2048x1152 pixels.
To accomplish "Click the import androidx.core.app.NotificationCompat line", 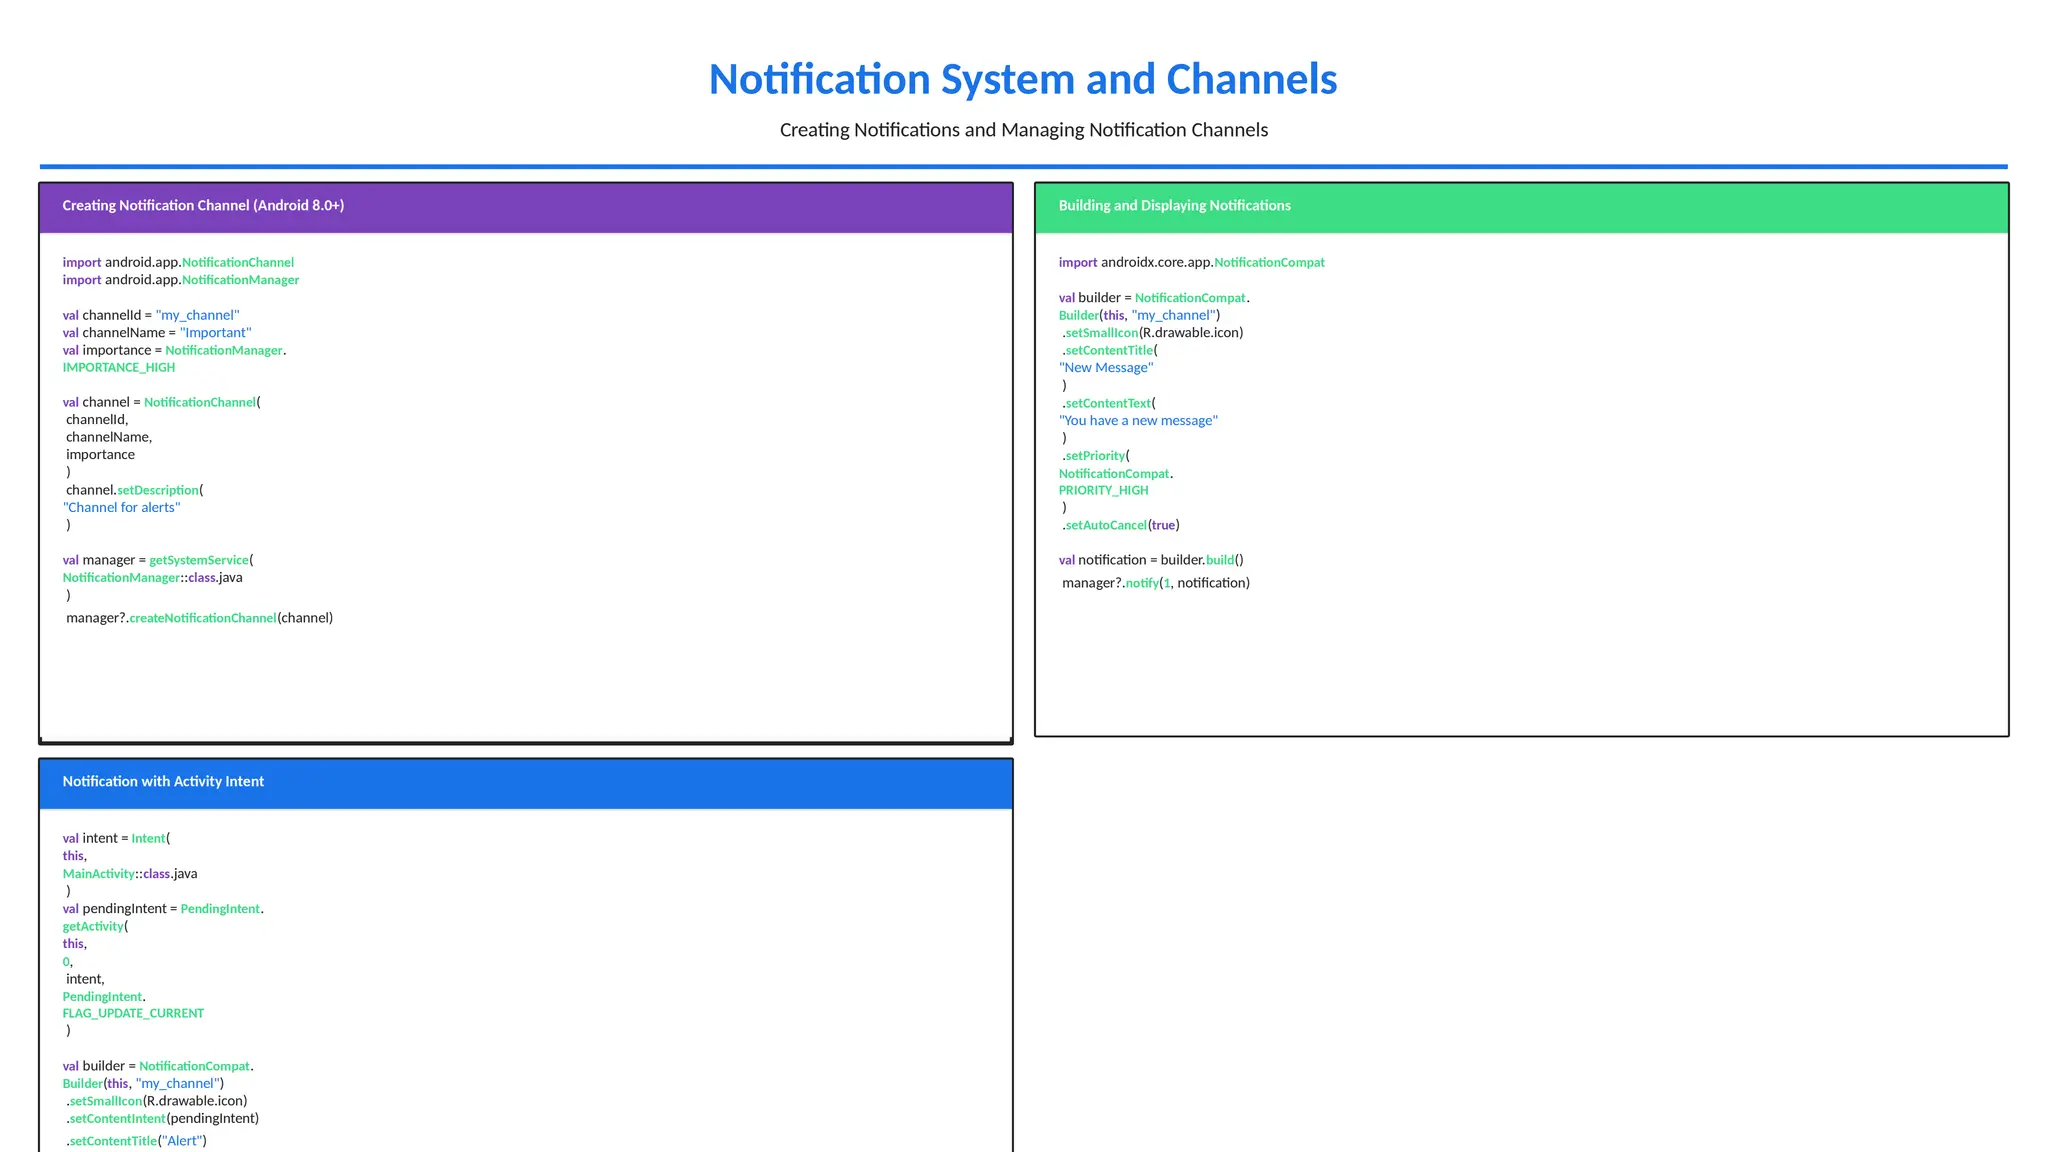I will [x=1192, y=263].
